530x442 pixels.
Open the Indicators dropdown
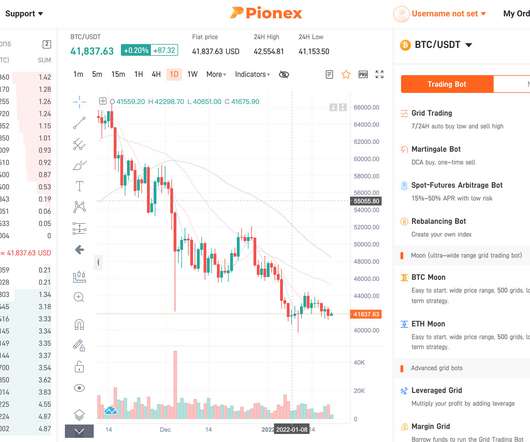[x=252, y=74]
